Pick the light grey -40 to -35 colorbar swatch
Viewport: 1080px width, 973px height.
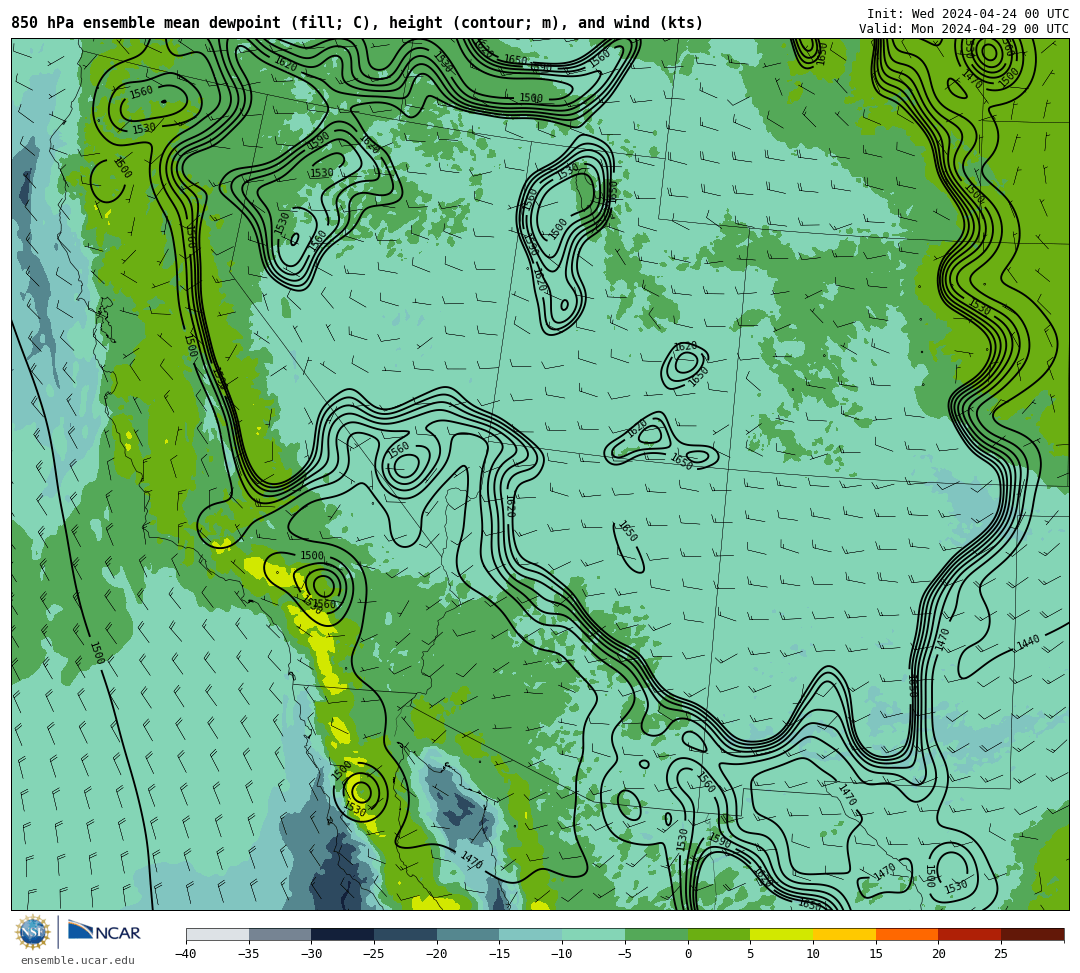pyautogui.click(x=218, y=934)
